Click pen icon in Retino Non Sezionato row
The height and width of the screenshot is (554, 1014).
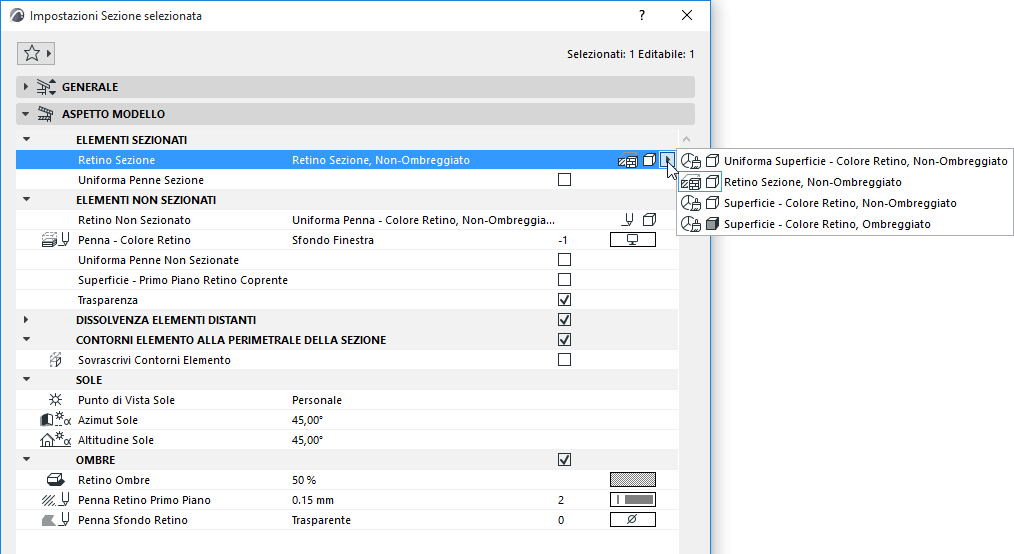point(627,220)
